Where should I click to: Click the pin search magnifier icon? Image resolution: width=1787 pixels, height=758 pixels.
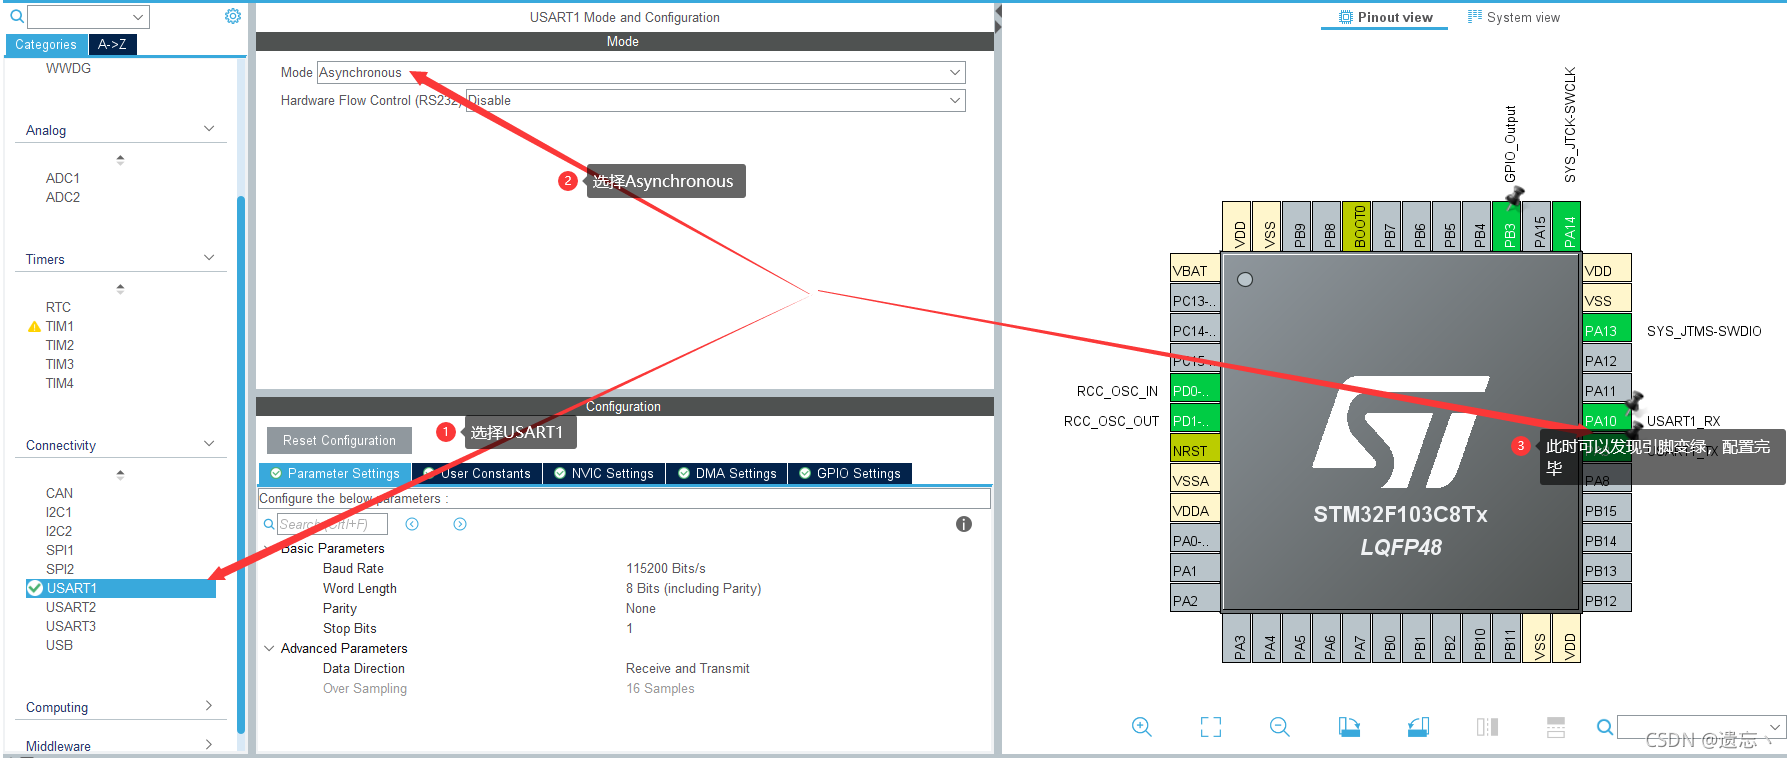(1604, 727)
